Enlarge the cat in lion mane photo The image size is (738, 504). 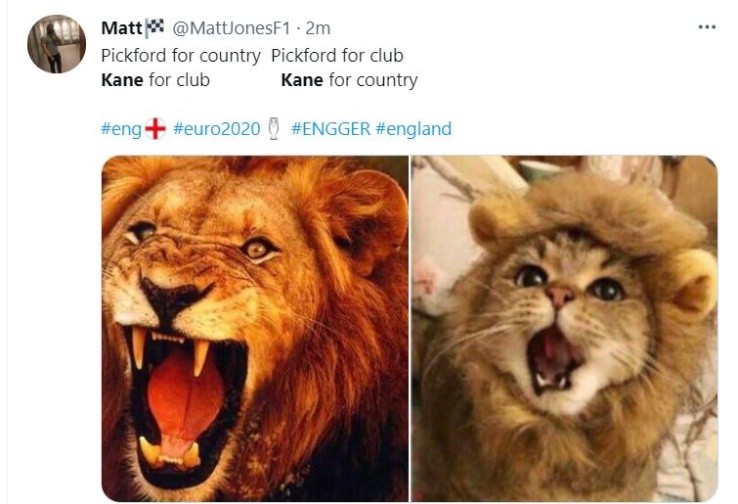point(564,328)
